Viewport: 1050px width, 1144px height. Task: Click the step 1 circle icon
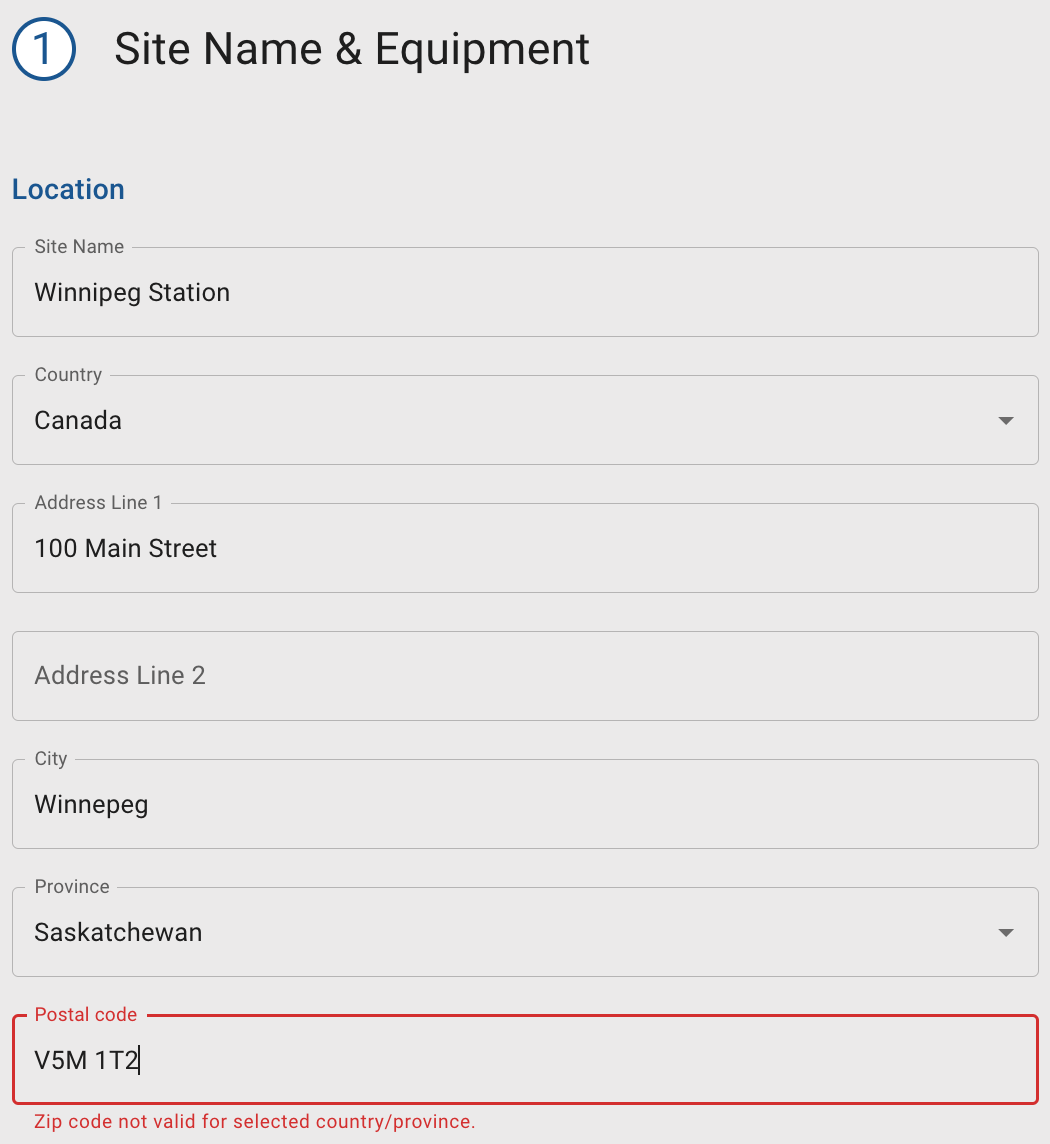coord(44,50)
